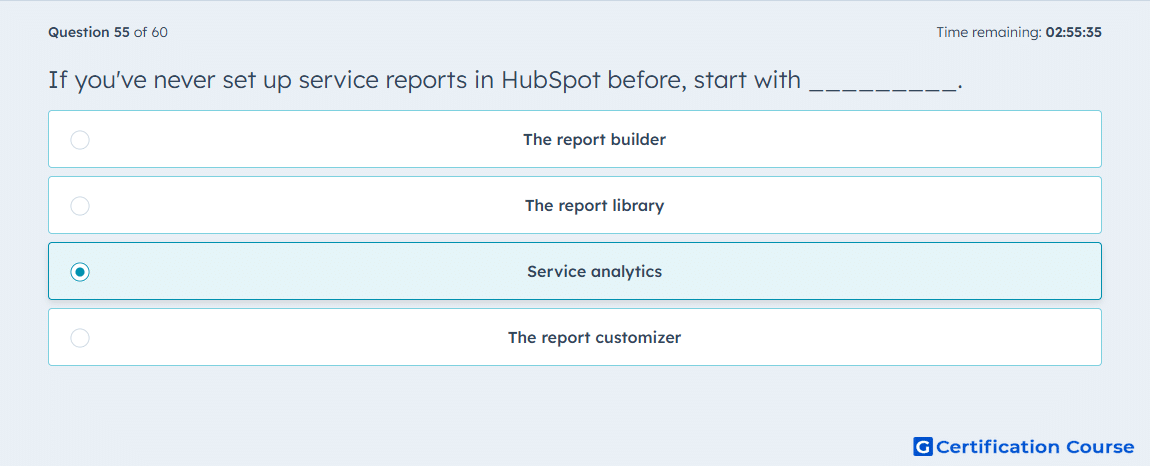Click the 'of 60' question total text

coord(150,32)
